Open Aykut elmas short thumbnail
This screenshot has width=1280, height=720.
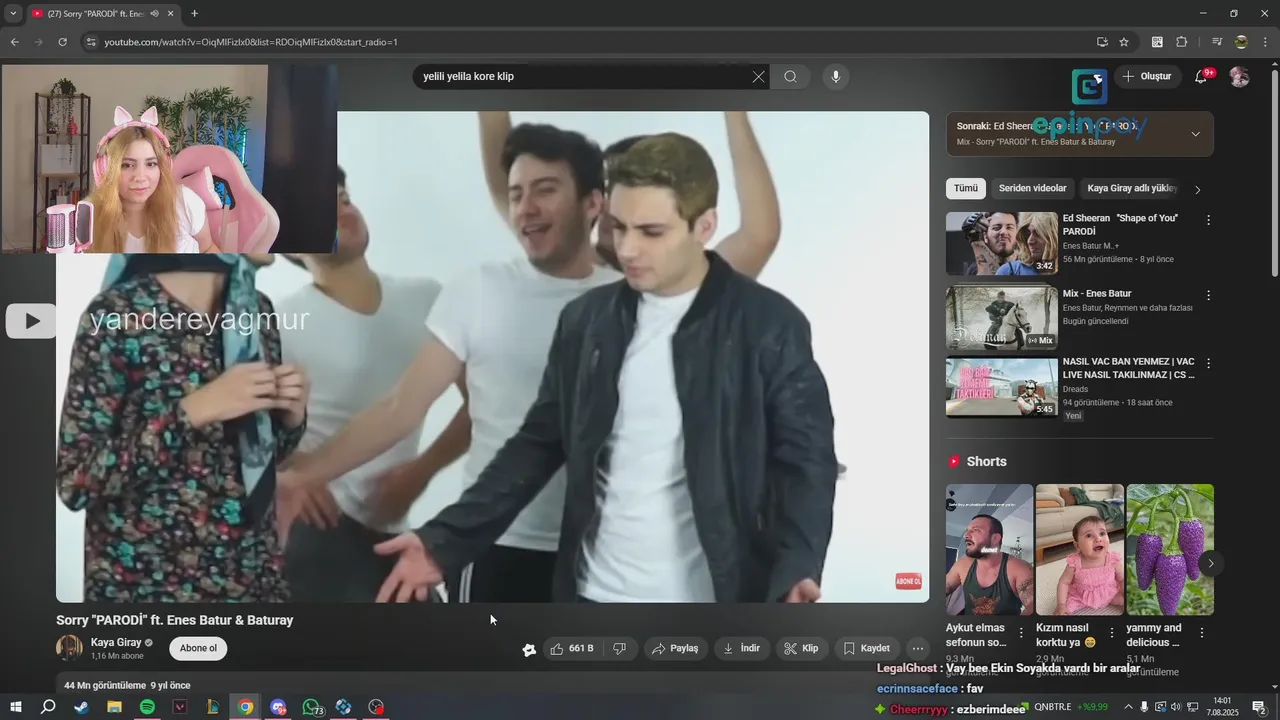989,550
